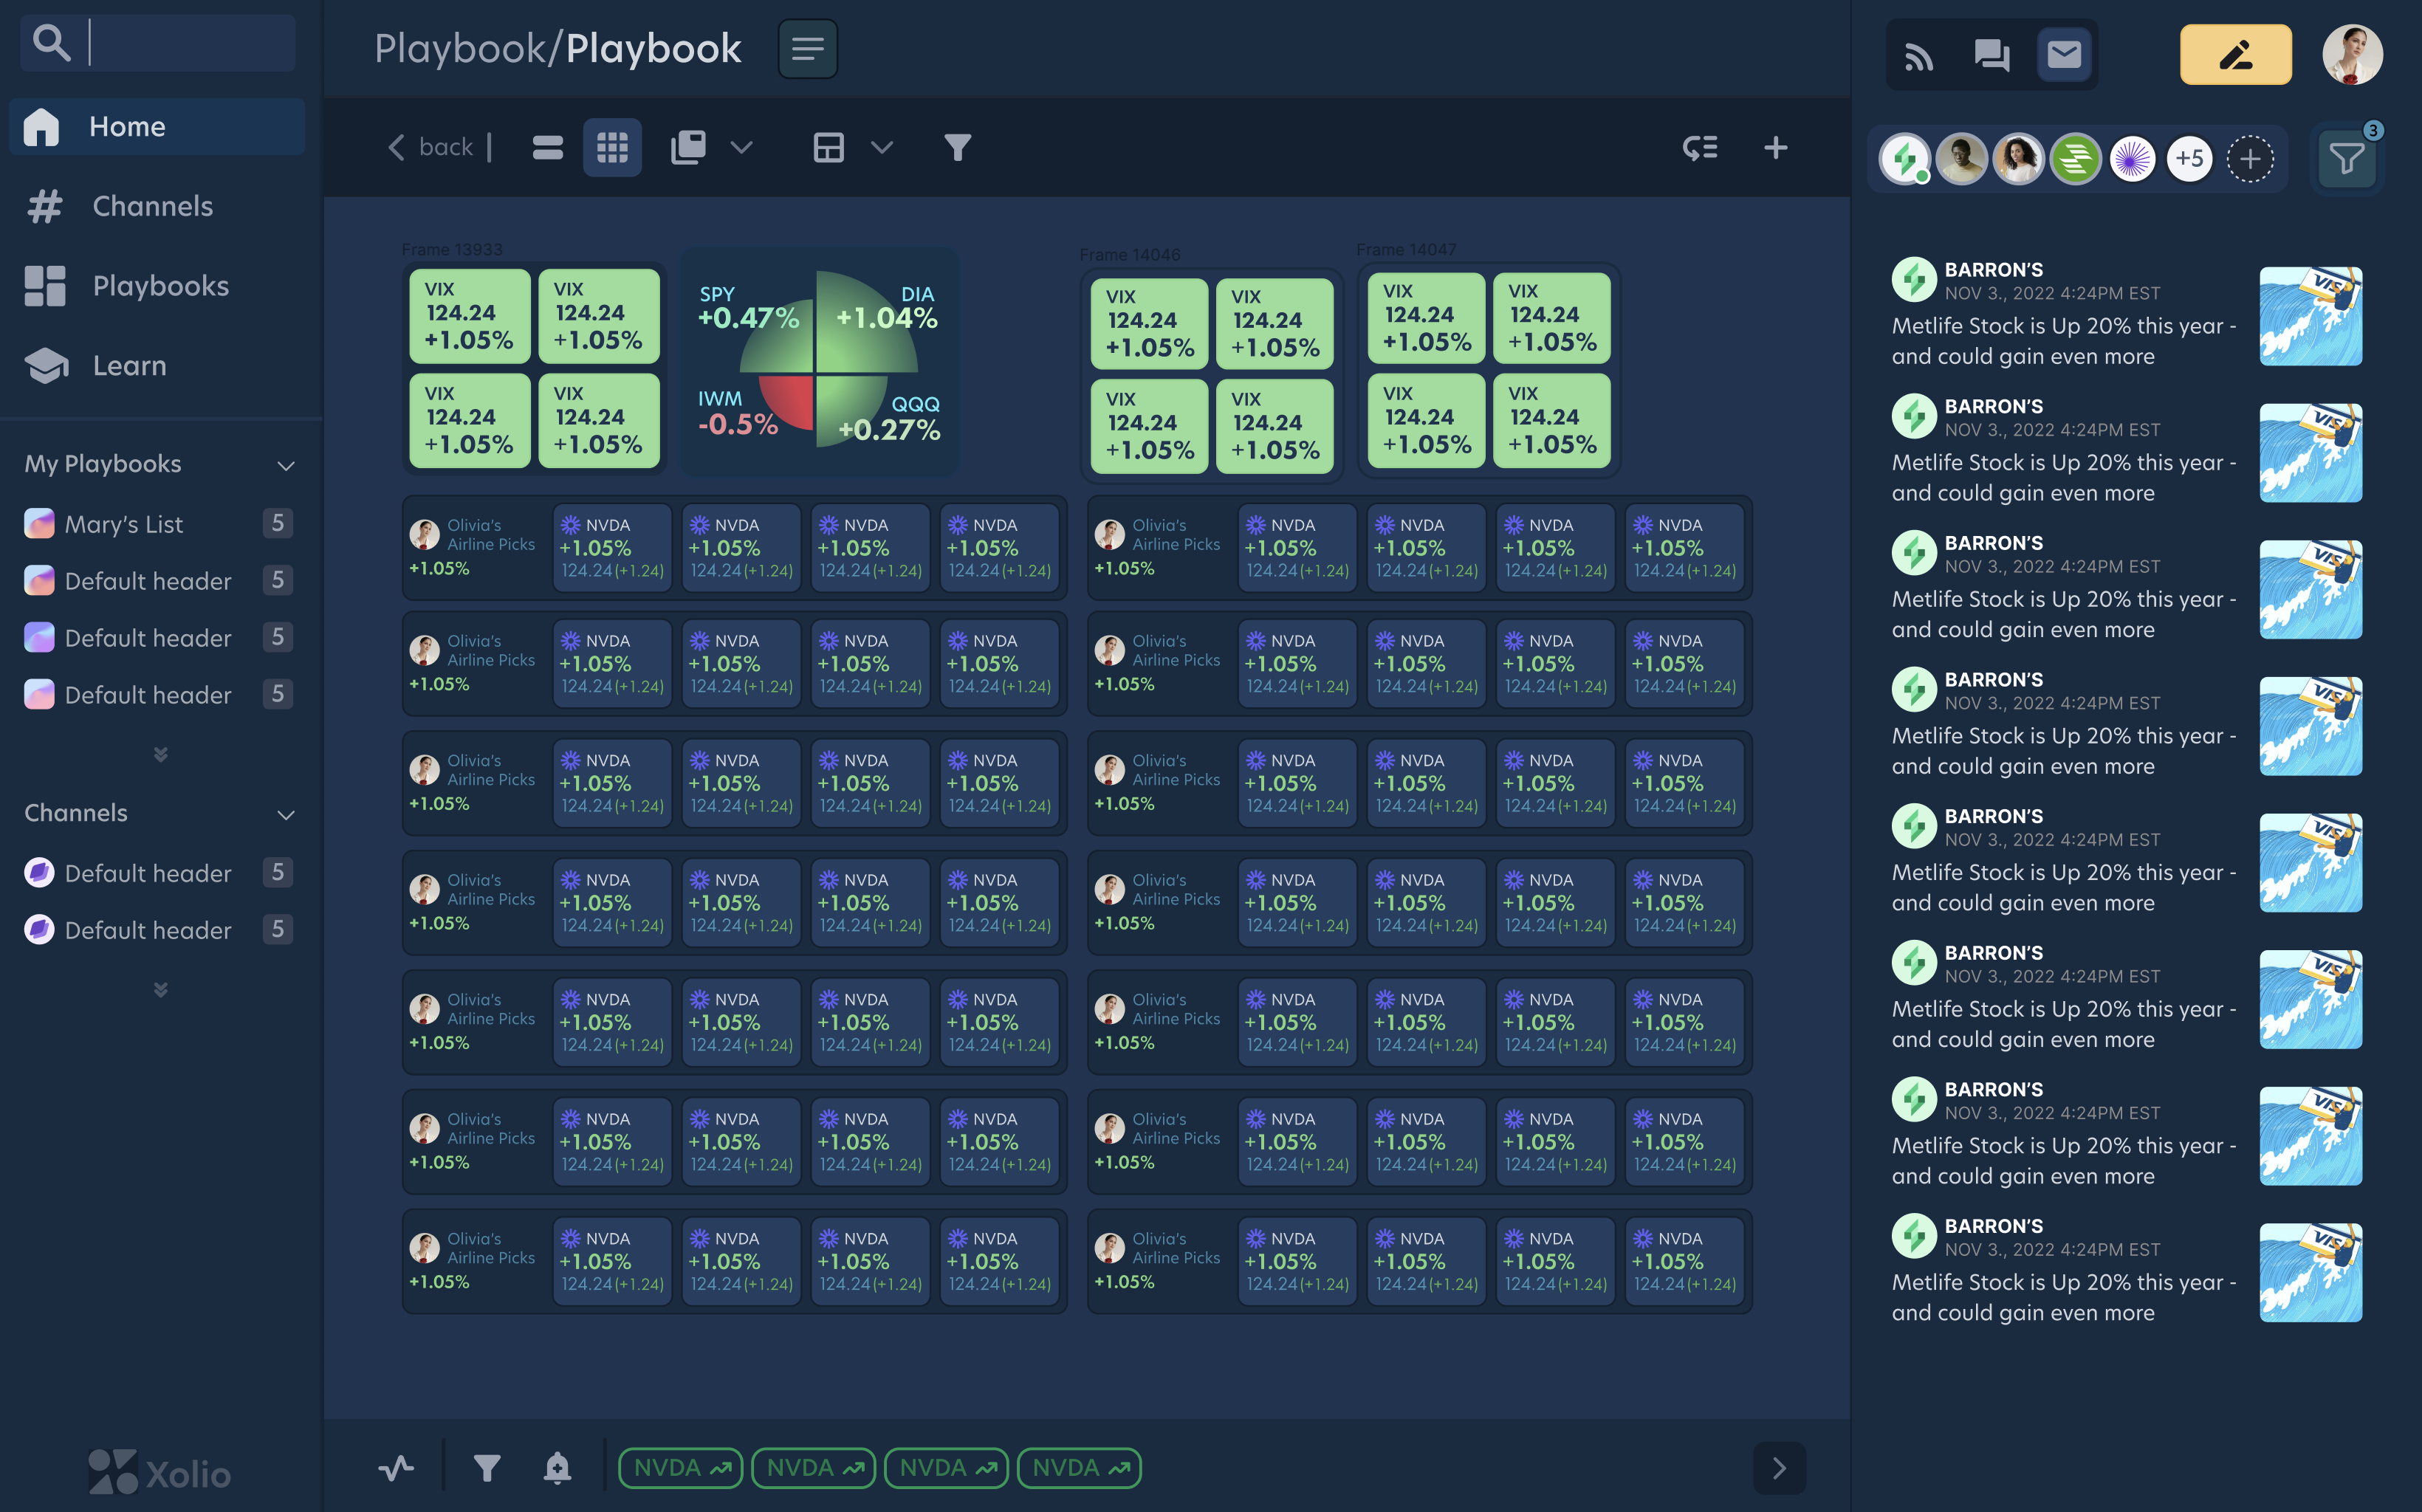The height and width of the screenshot is (1512, 2422).
Task: Switch to list row view layout
Action: tap(547, 148)
